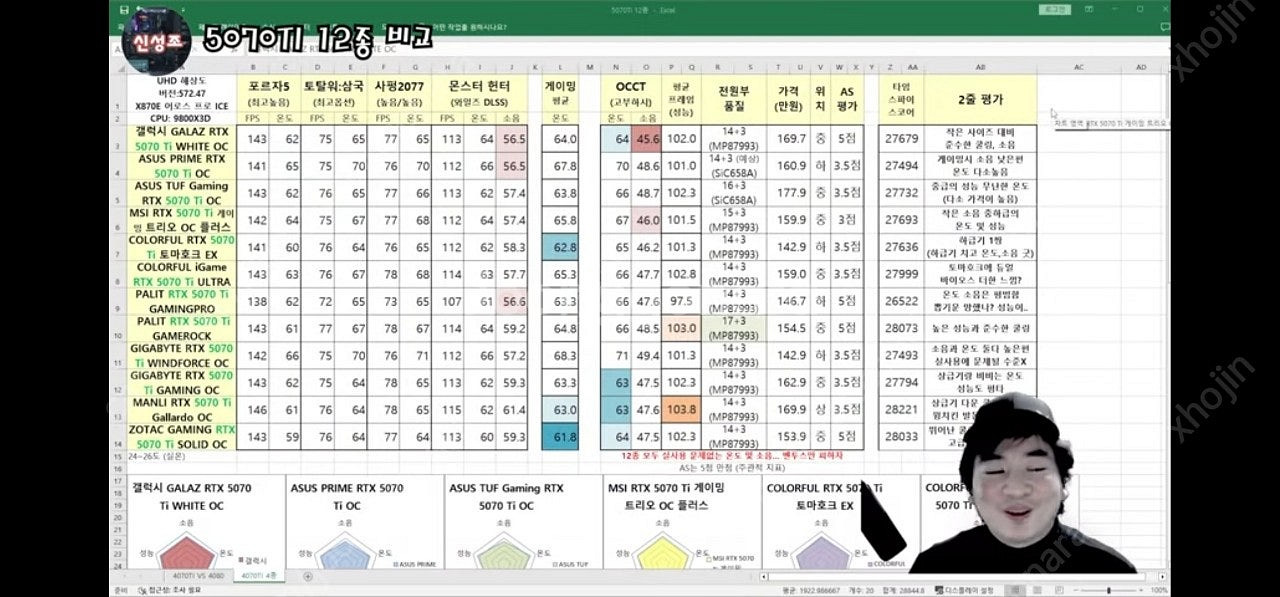The image size is (1280, 597).
Task: Open the 접근성 accessibility status indicator
Action: pyautogui.click(x=168, y=591)
